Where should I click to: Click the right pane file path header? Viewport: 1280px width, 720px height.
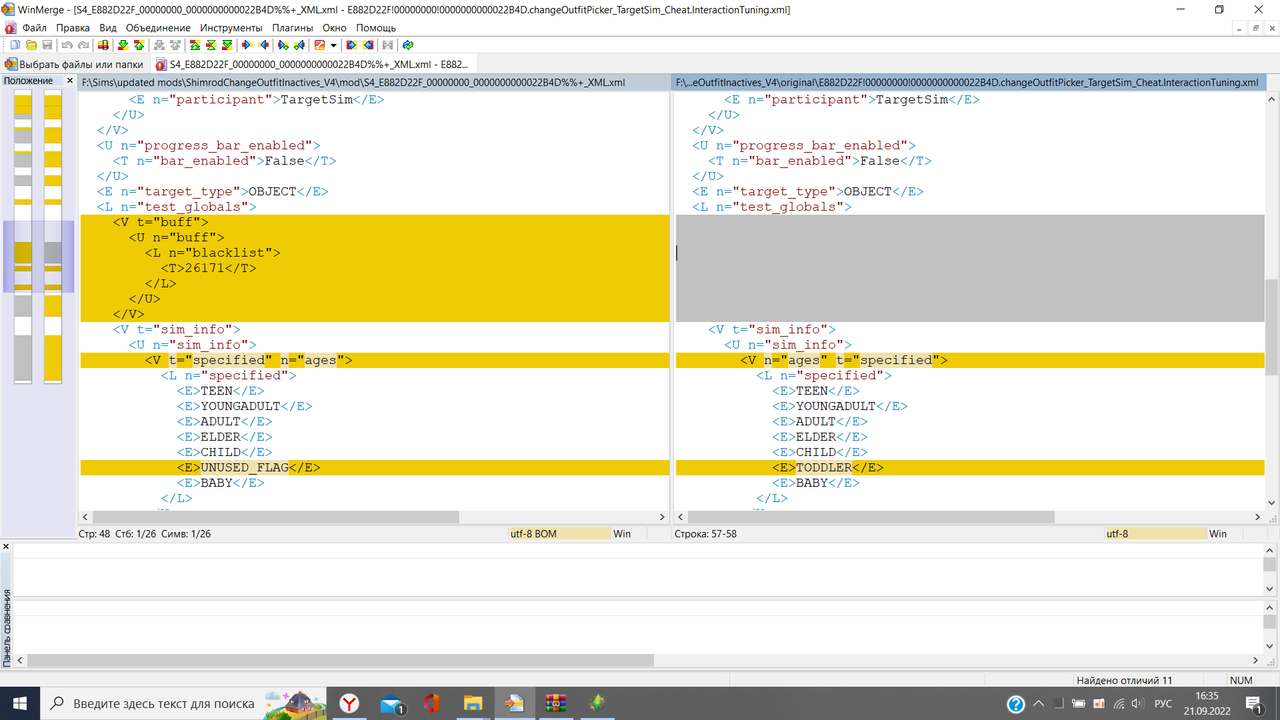coord(968,82)
